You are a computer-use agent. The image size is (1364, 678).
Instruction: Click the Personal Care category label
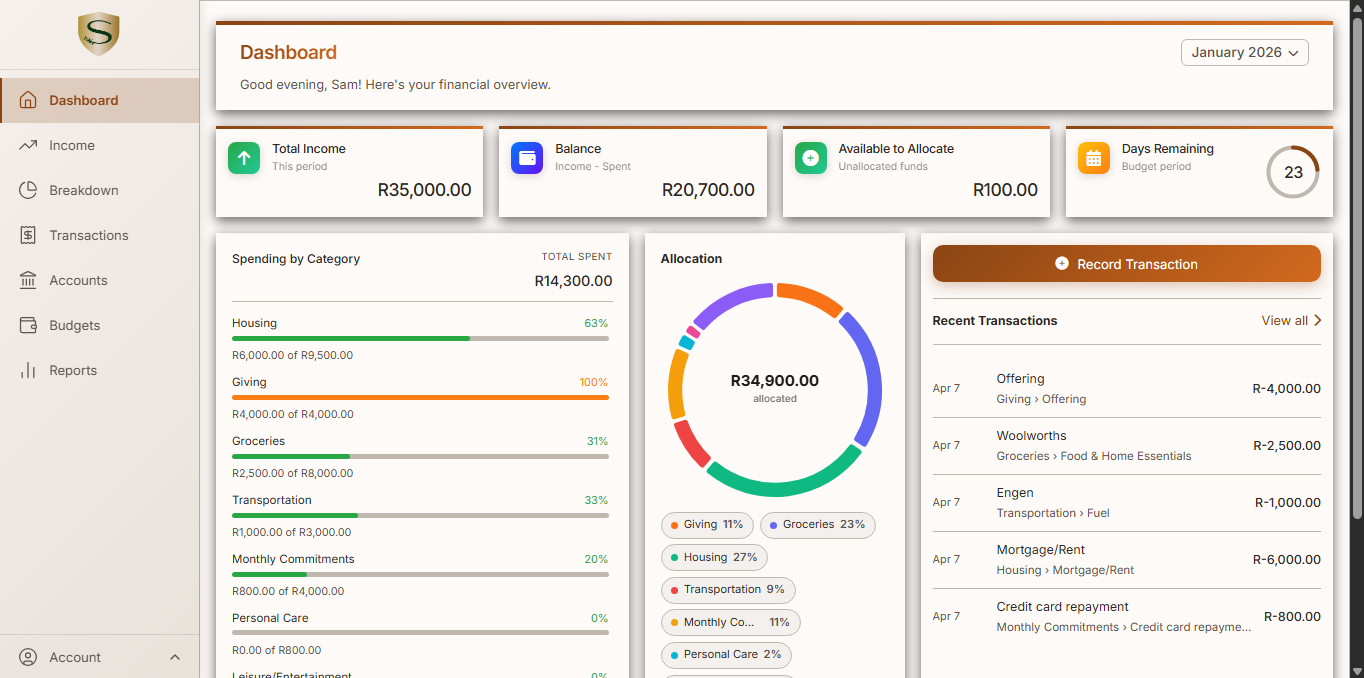click(270, 618)
